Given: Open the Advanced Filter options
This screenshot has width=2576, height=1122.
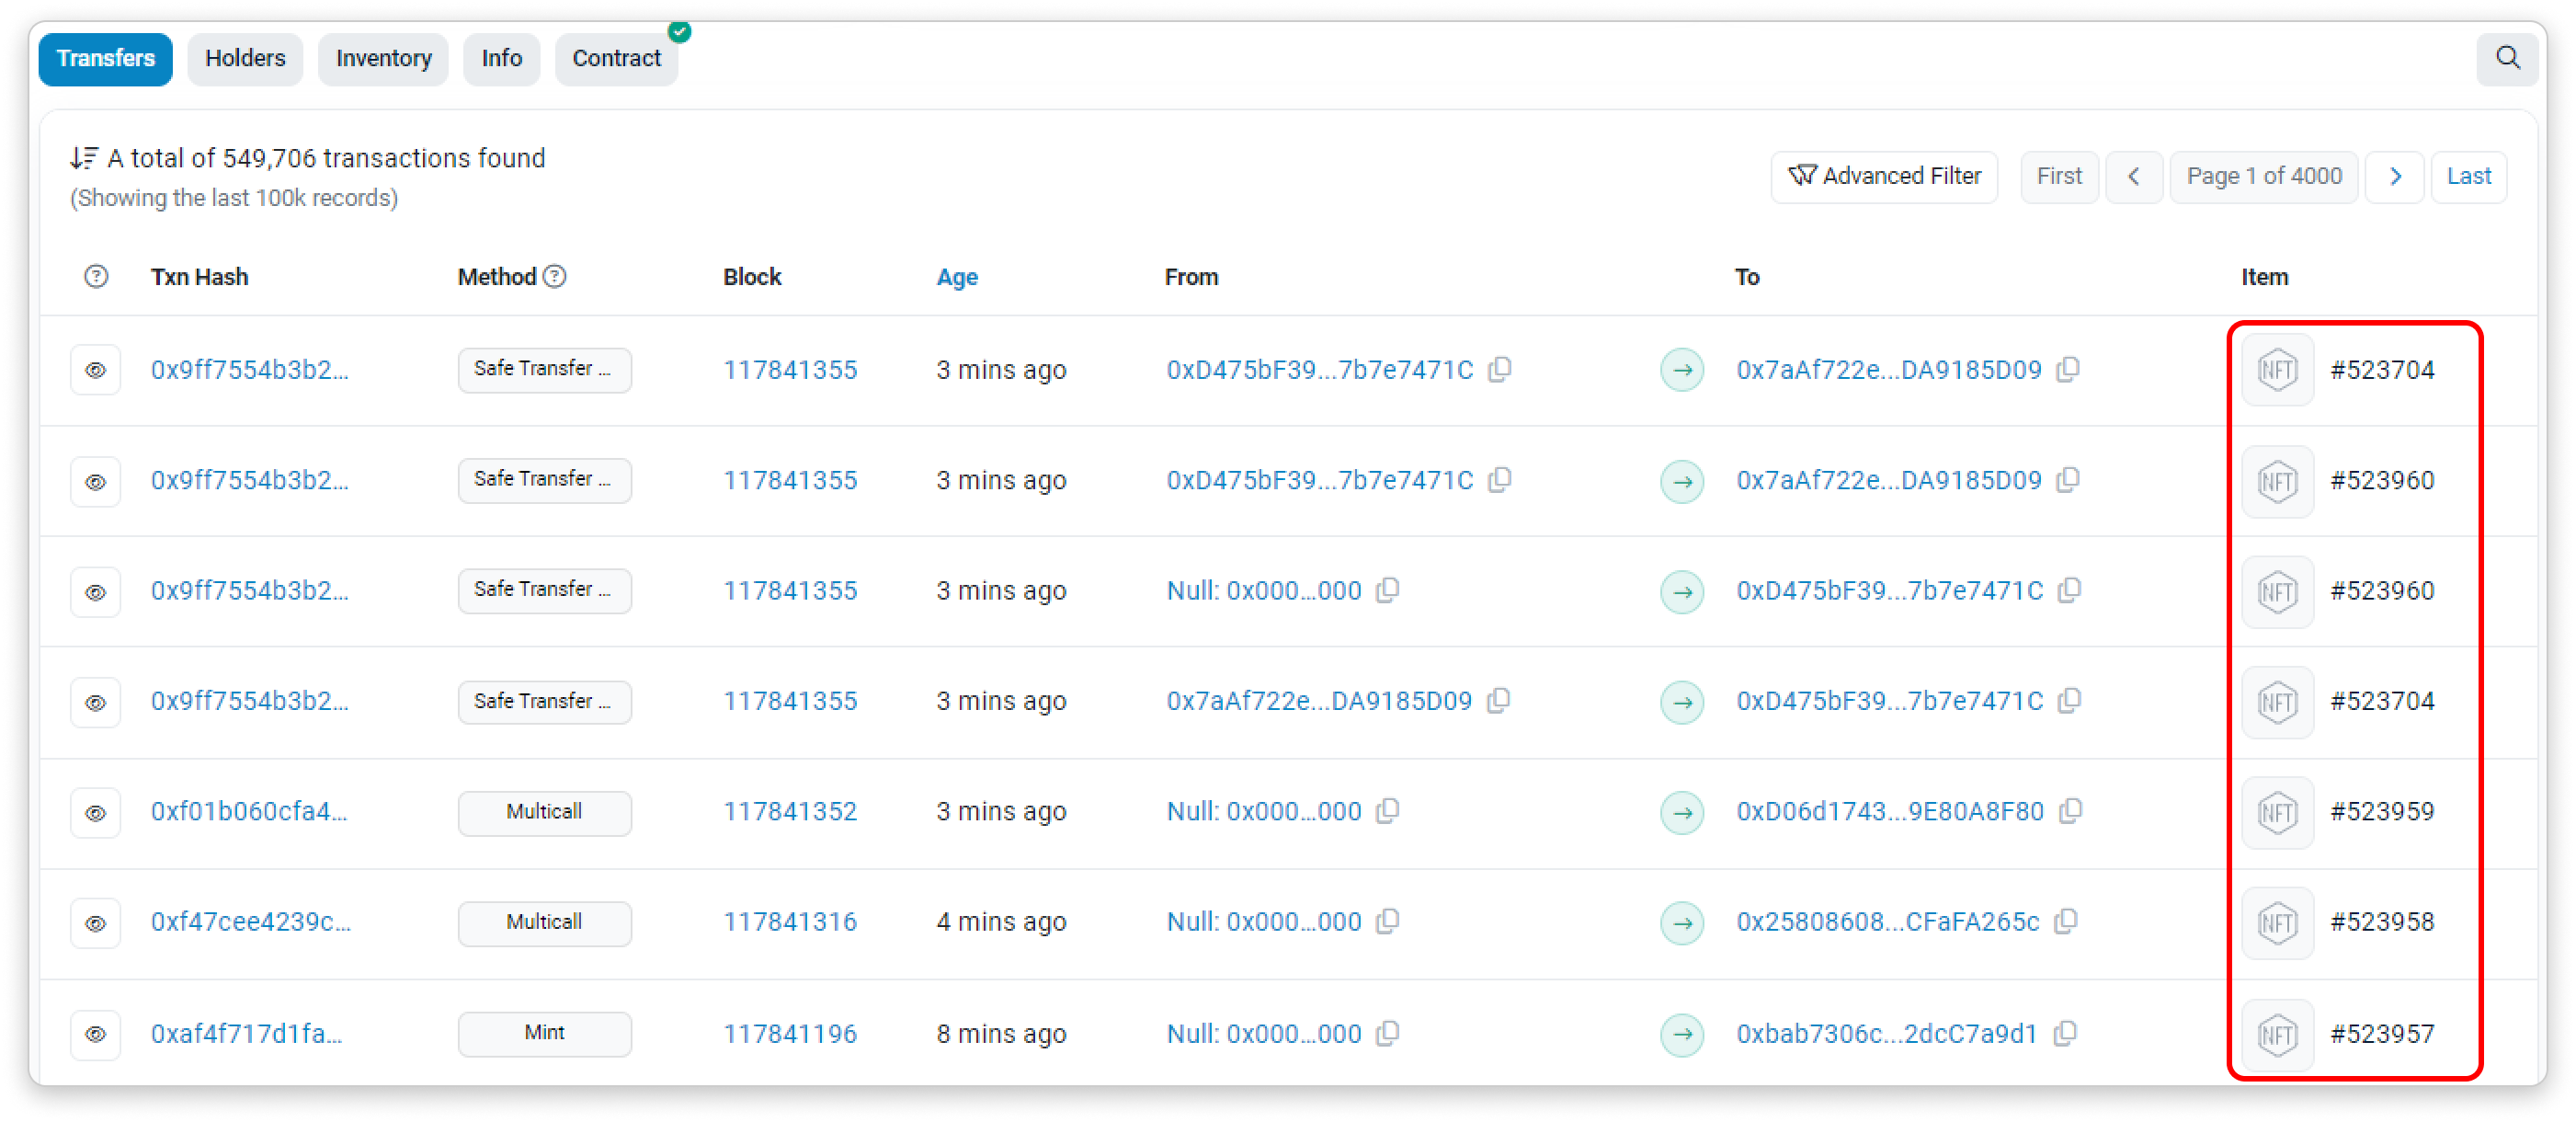Looking at the screenshot, I should pos(1884,176).
